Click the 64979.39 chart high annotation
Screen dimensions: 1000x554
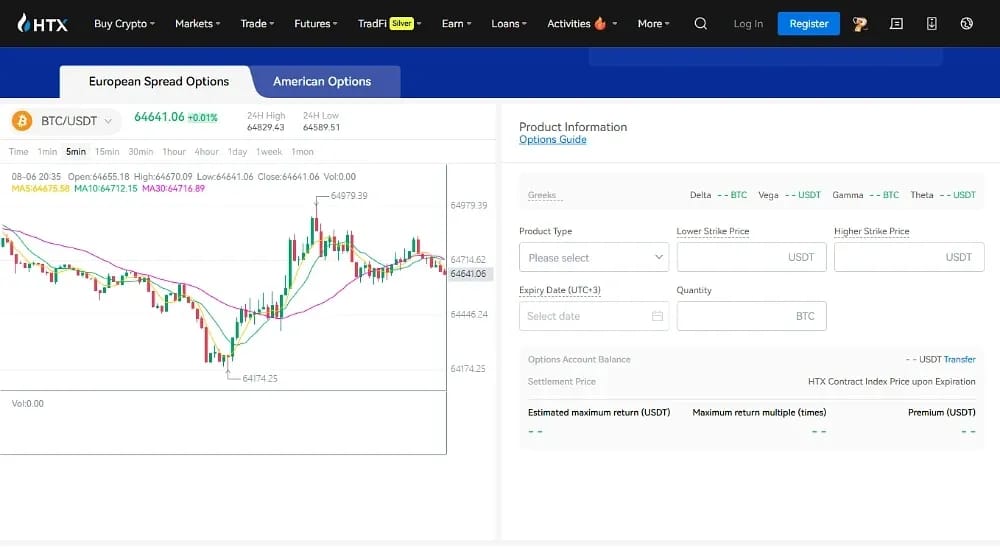point(349,196)
